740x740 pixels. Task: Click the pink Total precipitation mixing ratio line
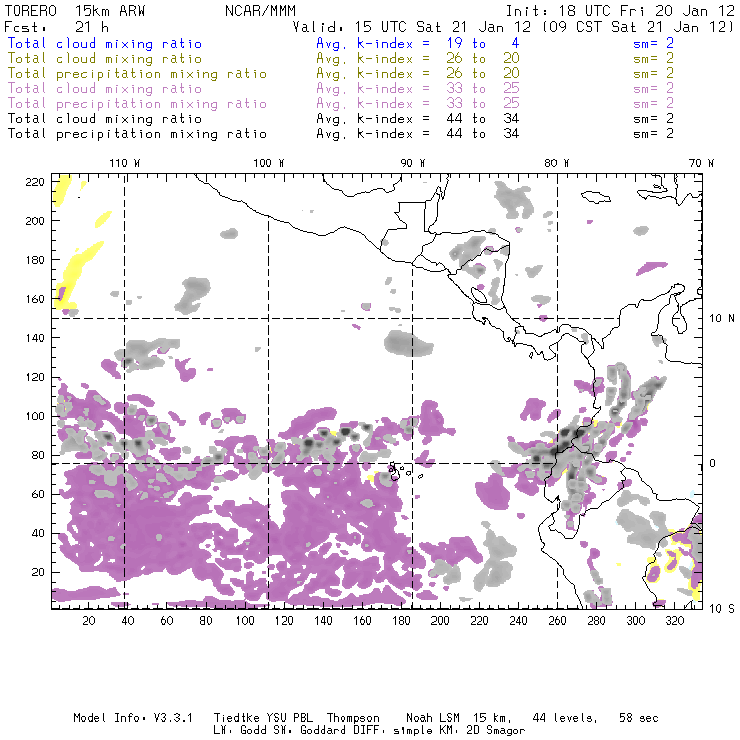coord(137,104)
